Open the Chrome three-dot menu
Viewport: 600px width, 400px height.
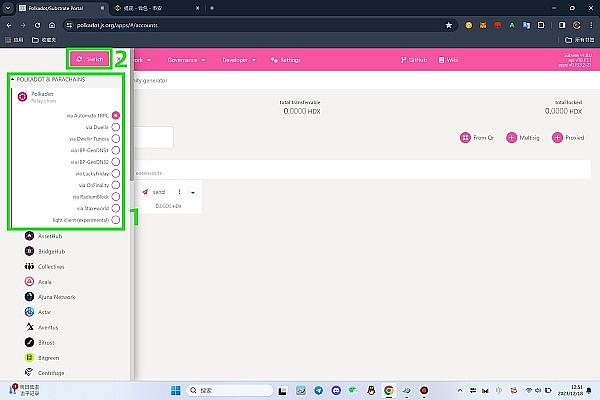click(x=591, y=25)
